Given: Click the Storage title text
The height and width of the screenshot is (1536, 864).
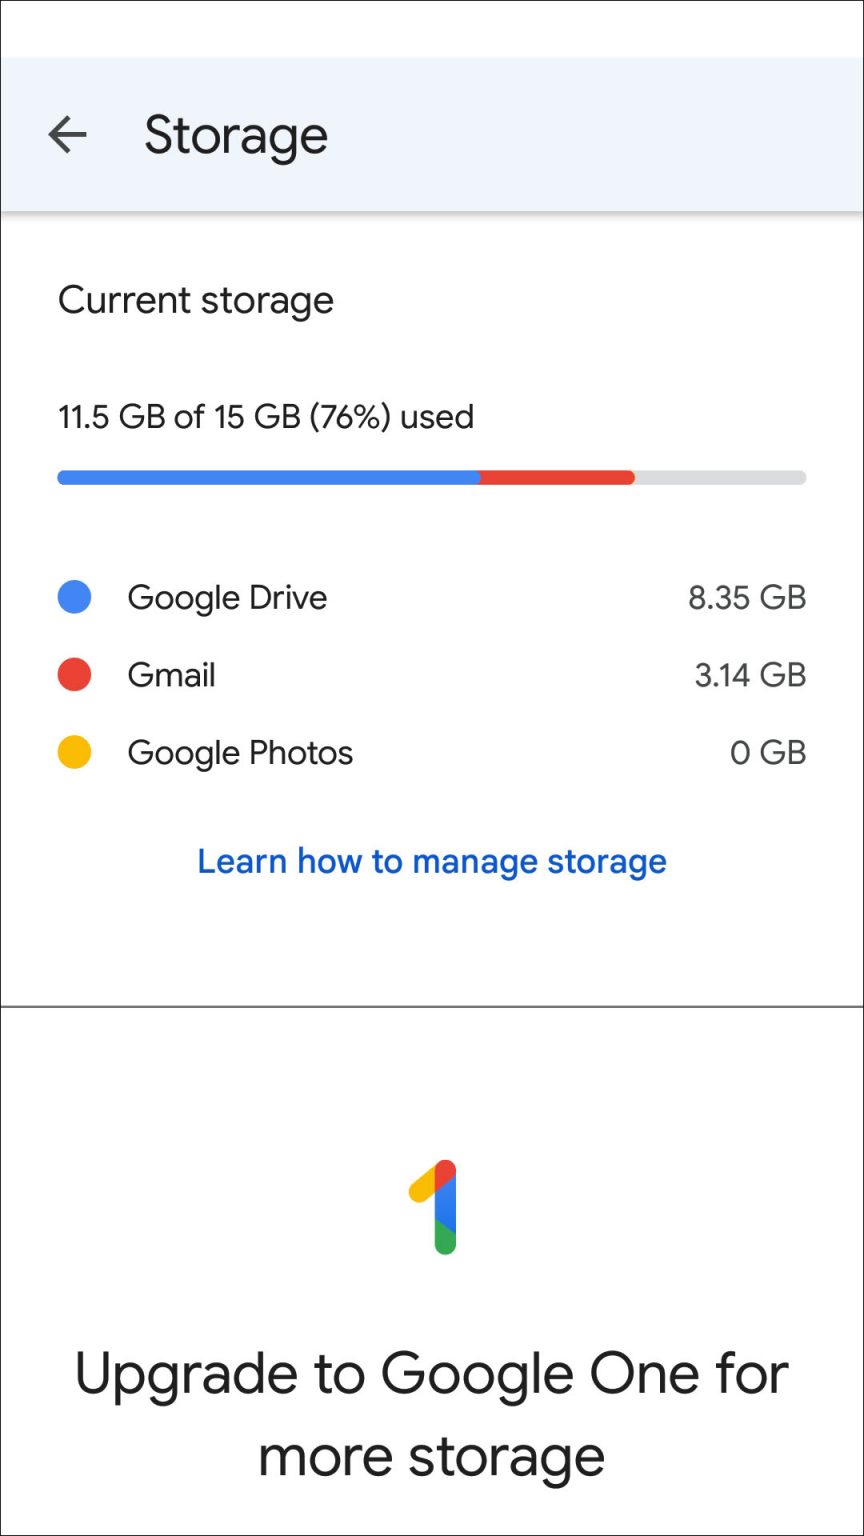Looking at the screenshot, I should [236, 135].
